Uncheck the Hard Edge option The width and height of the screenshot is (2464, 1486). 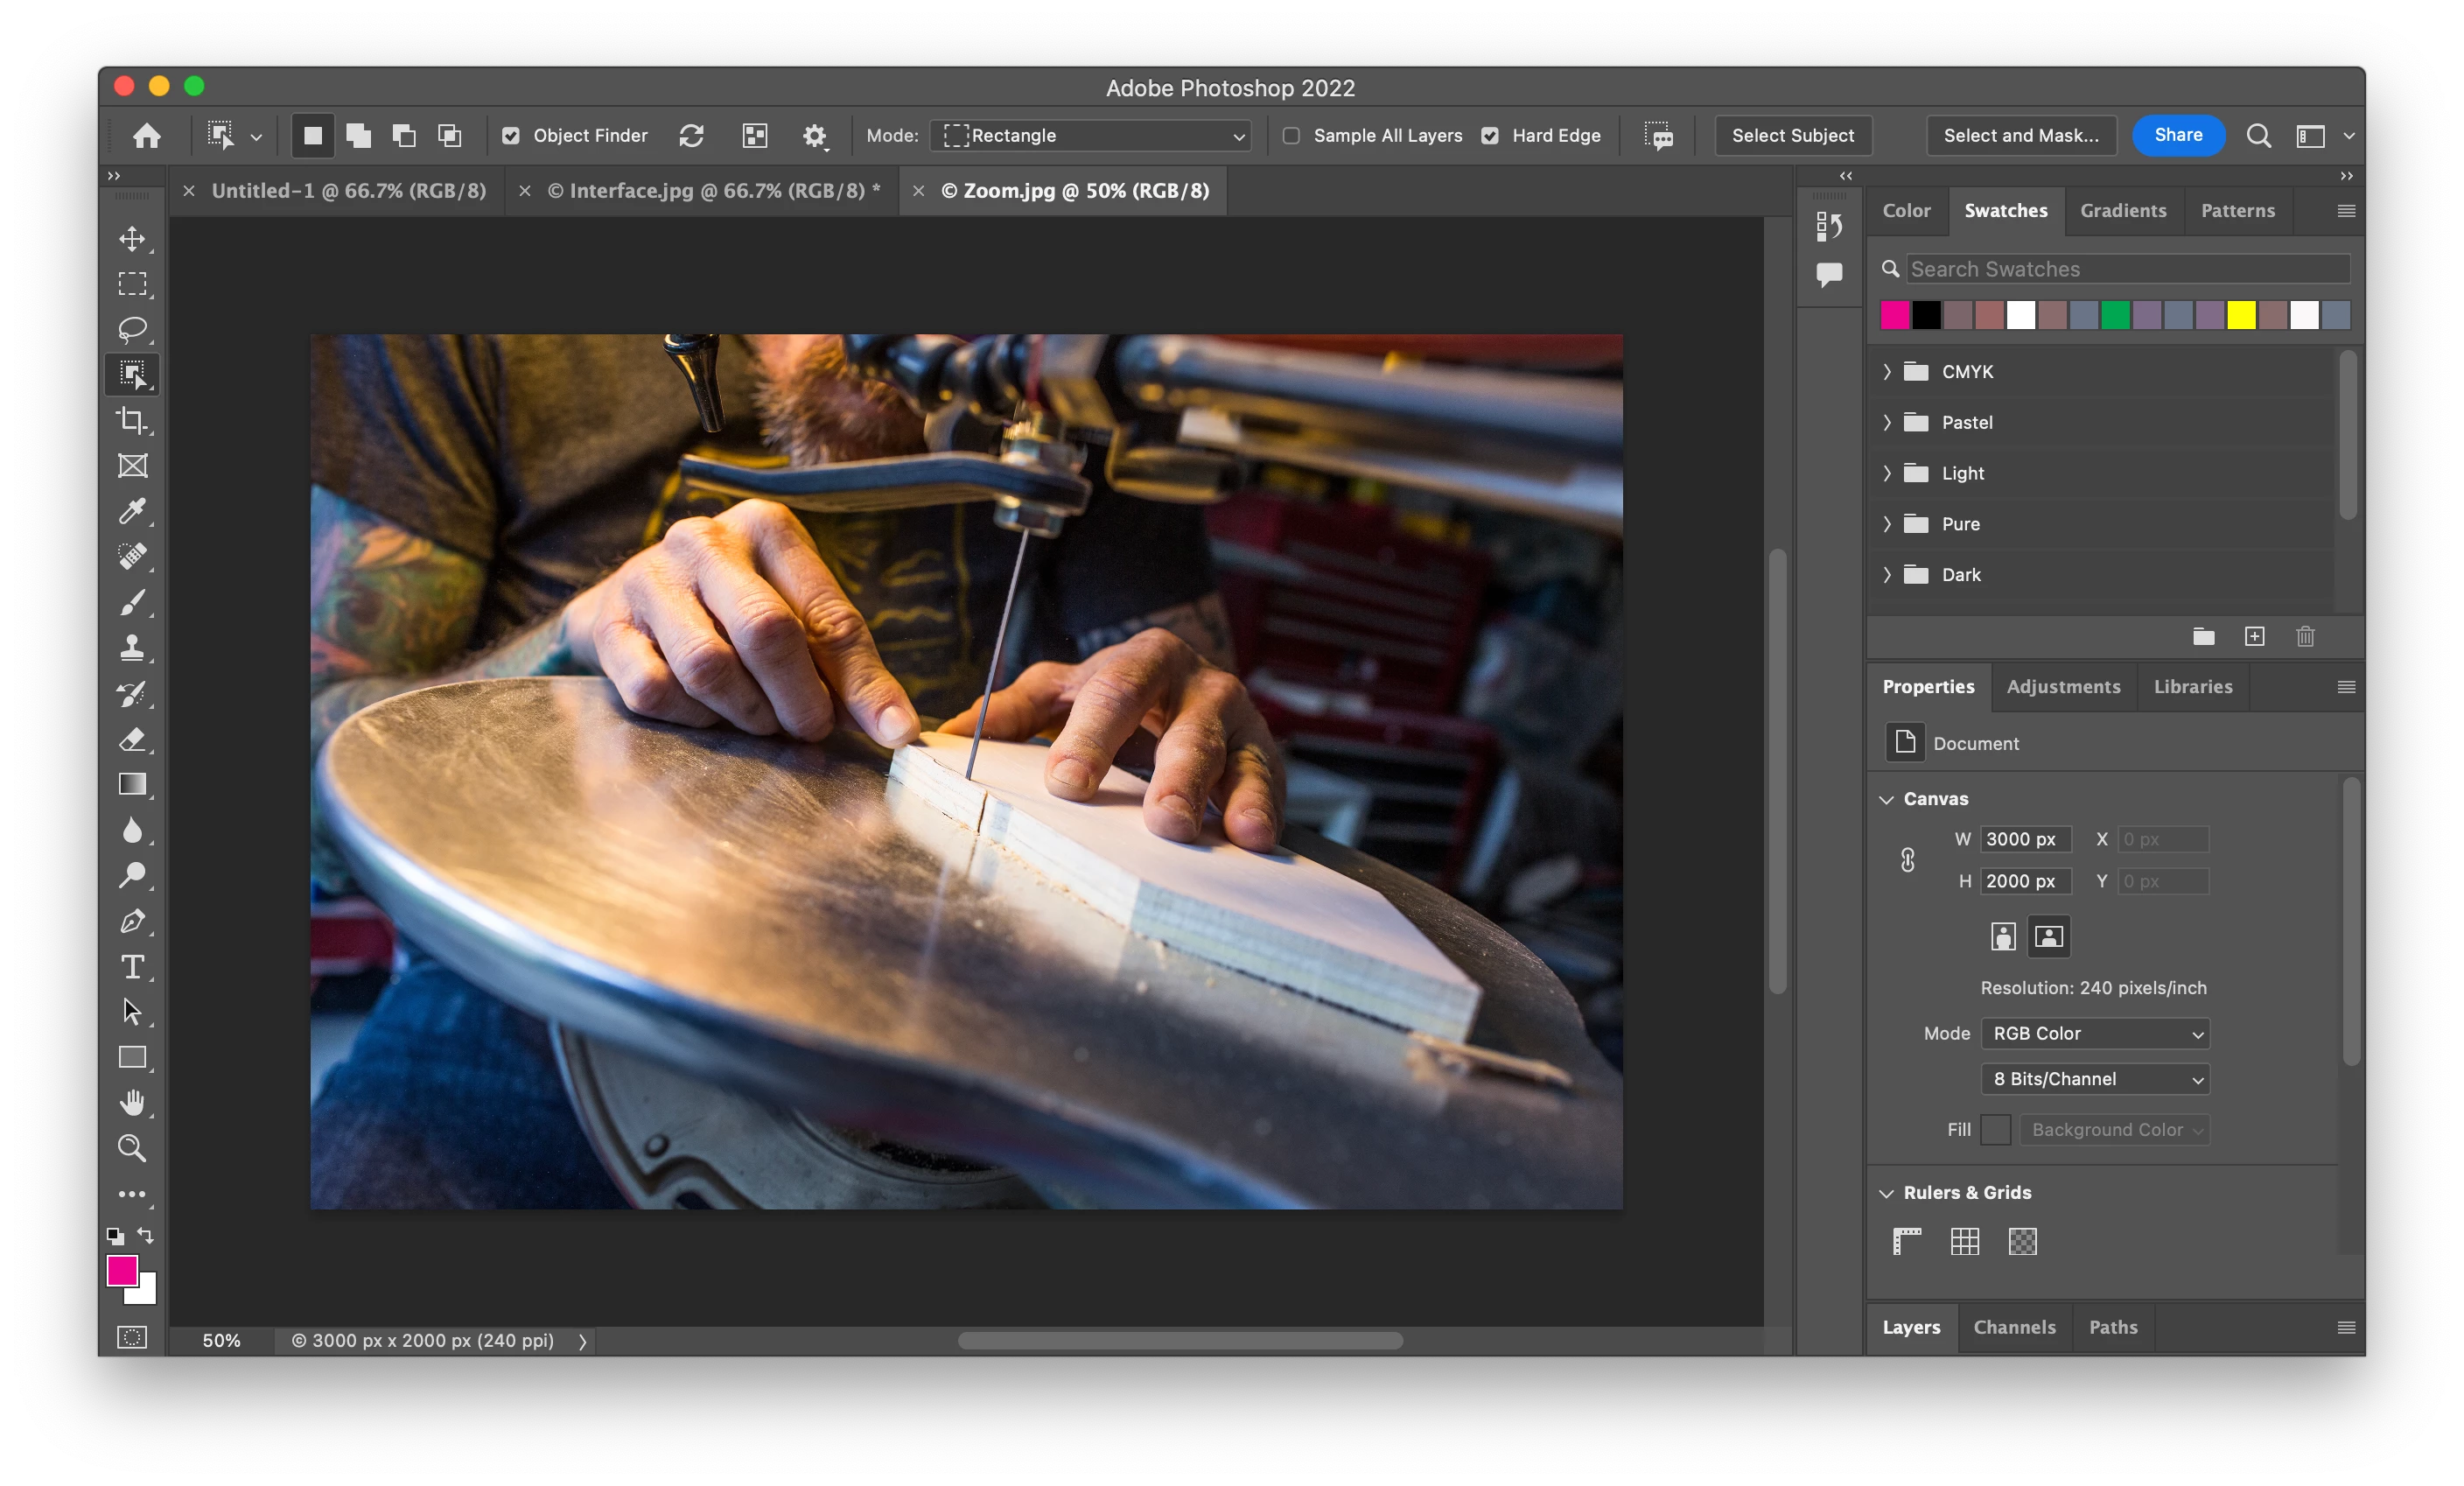point(1490,136)
